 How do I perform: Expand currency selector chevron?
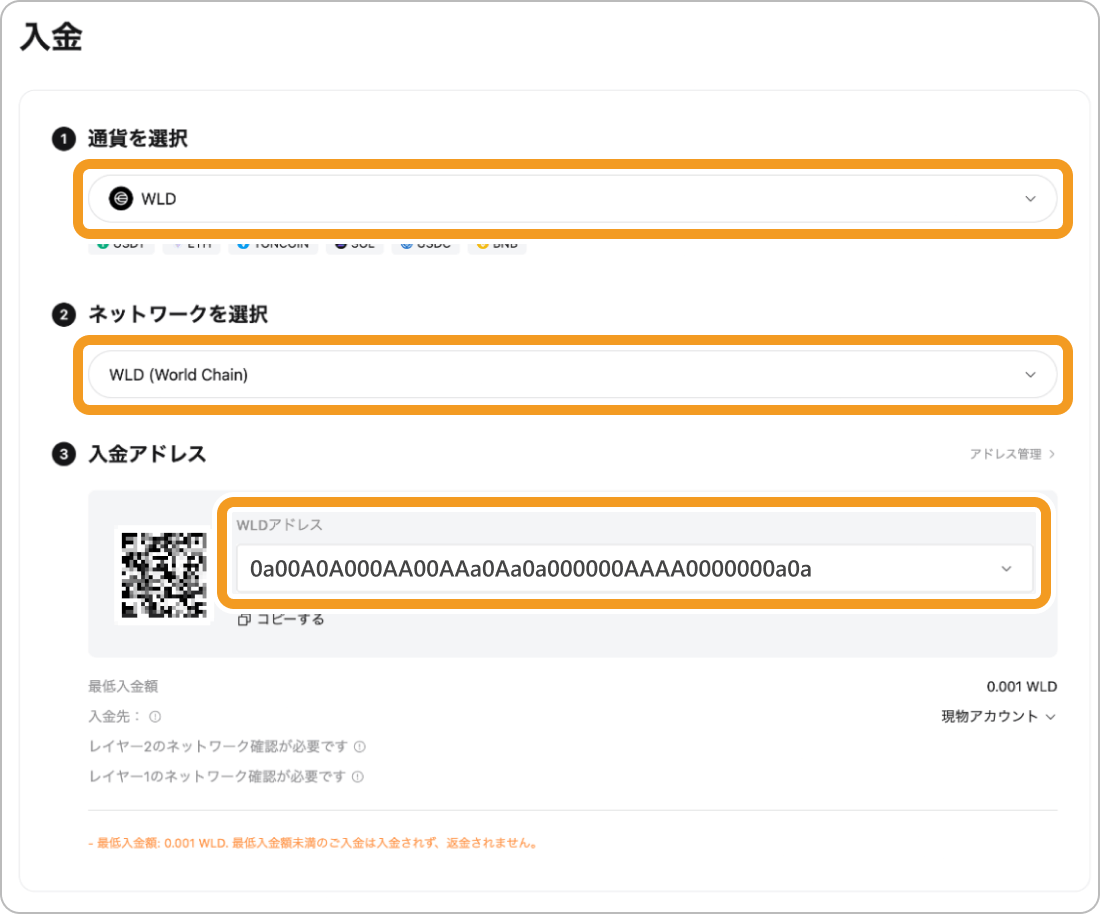(1030, 199)
